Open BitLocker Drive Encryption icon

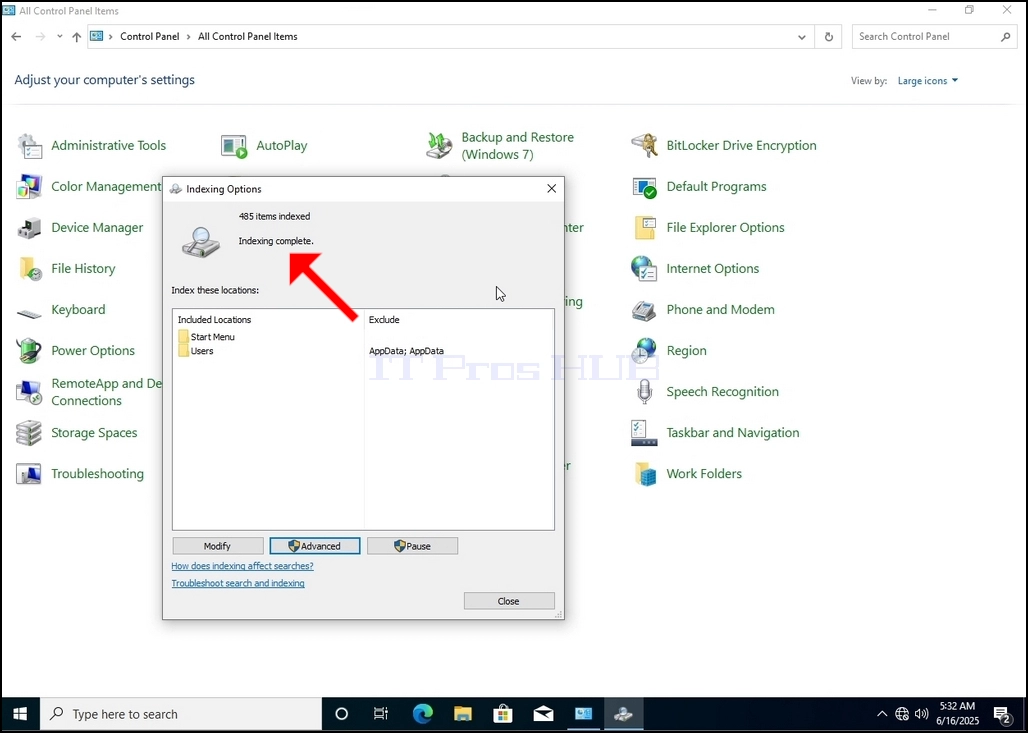click(644, 146)
